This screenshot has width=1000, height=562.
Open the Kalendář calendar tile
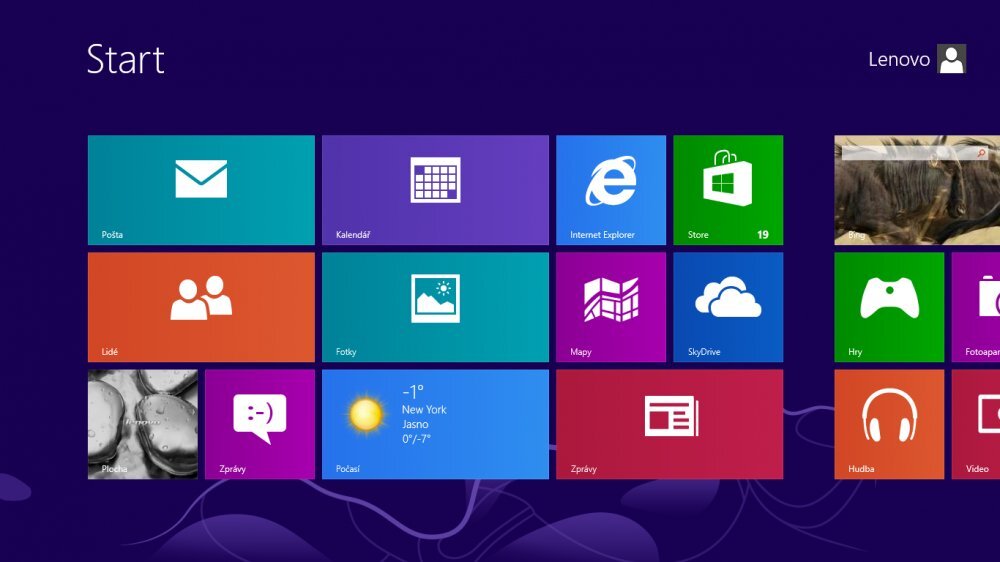tap(435, 189)
